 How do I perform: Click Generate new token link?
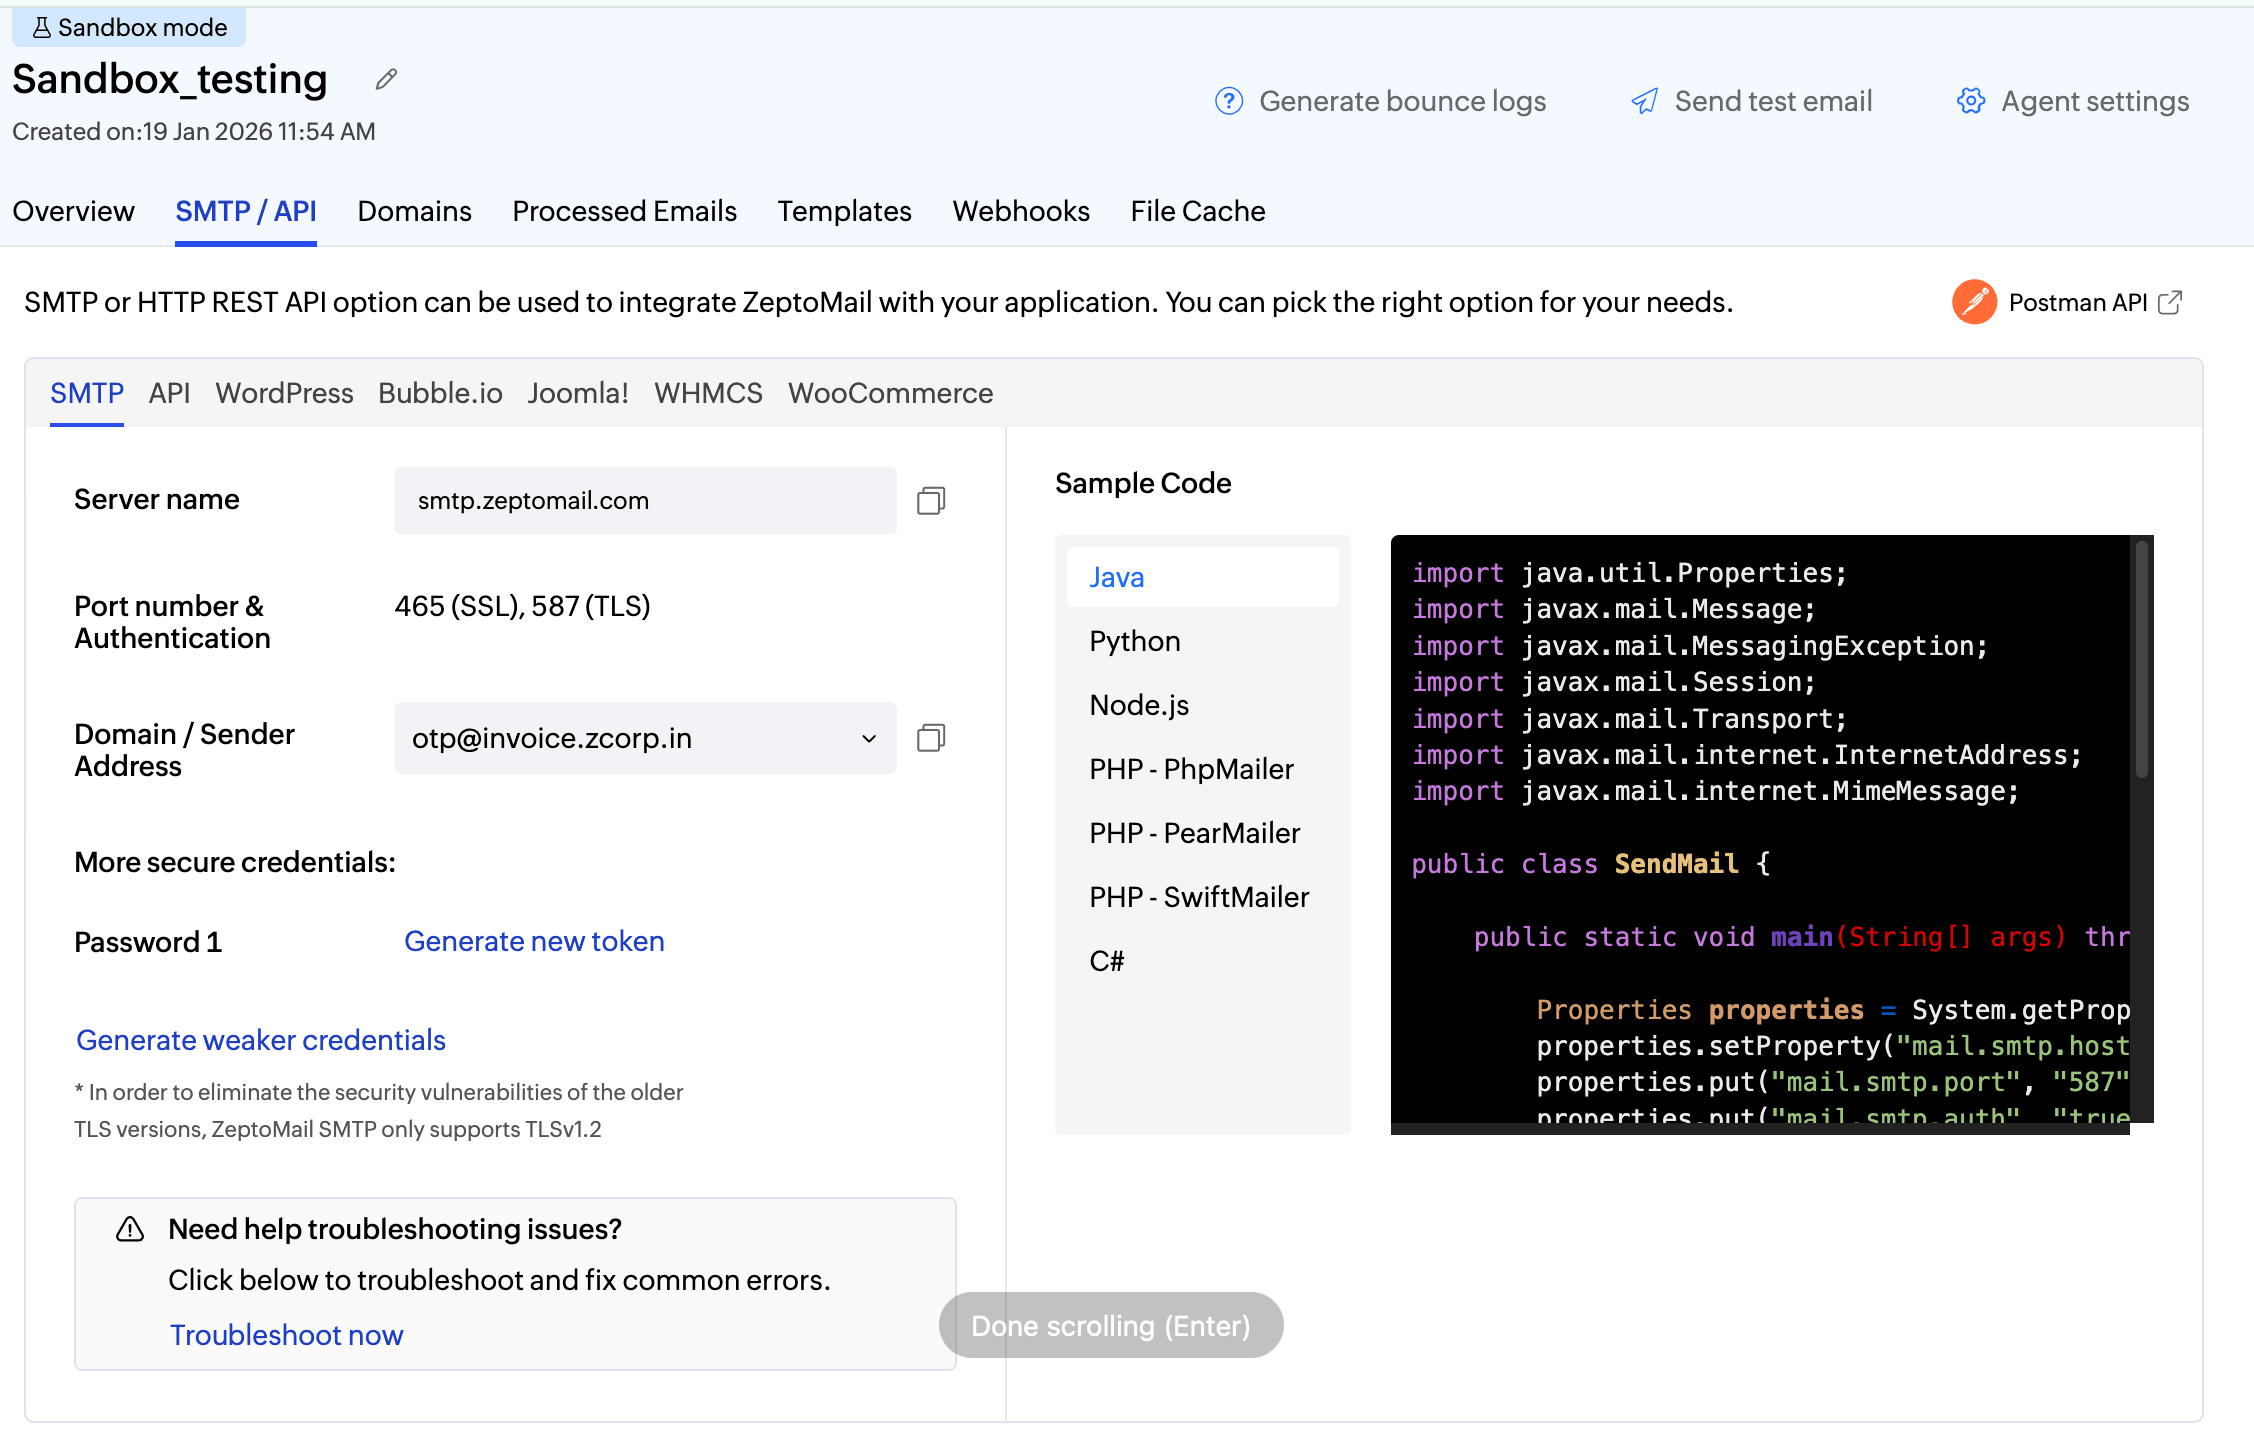click(534, 941)
